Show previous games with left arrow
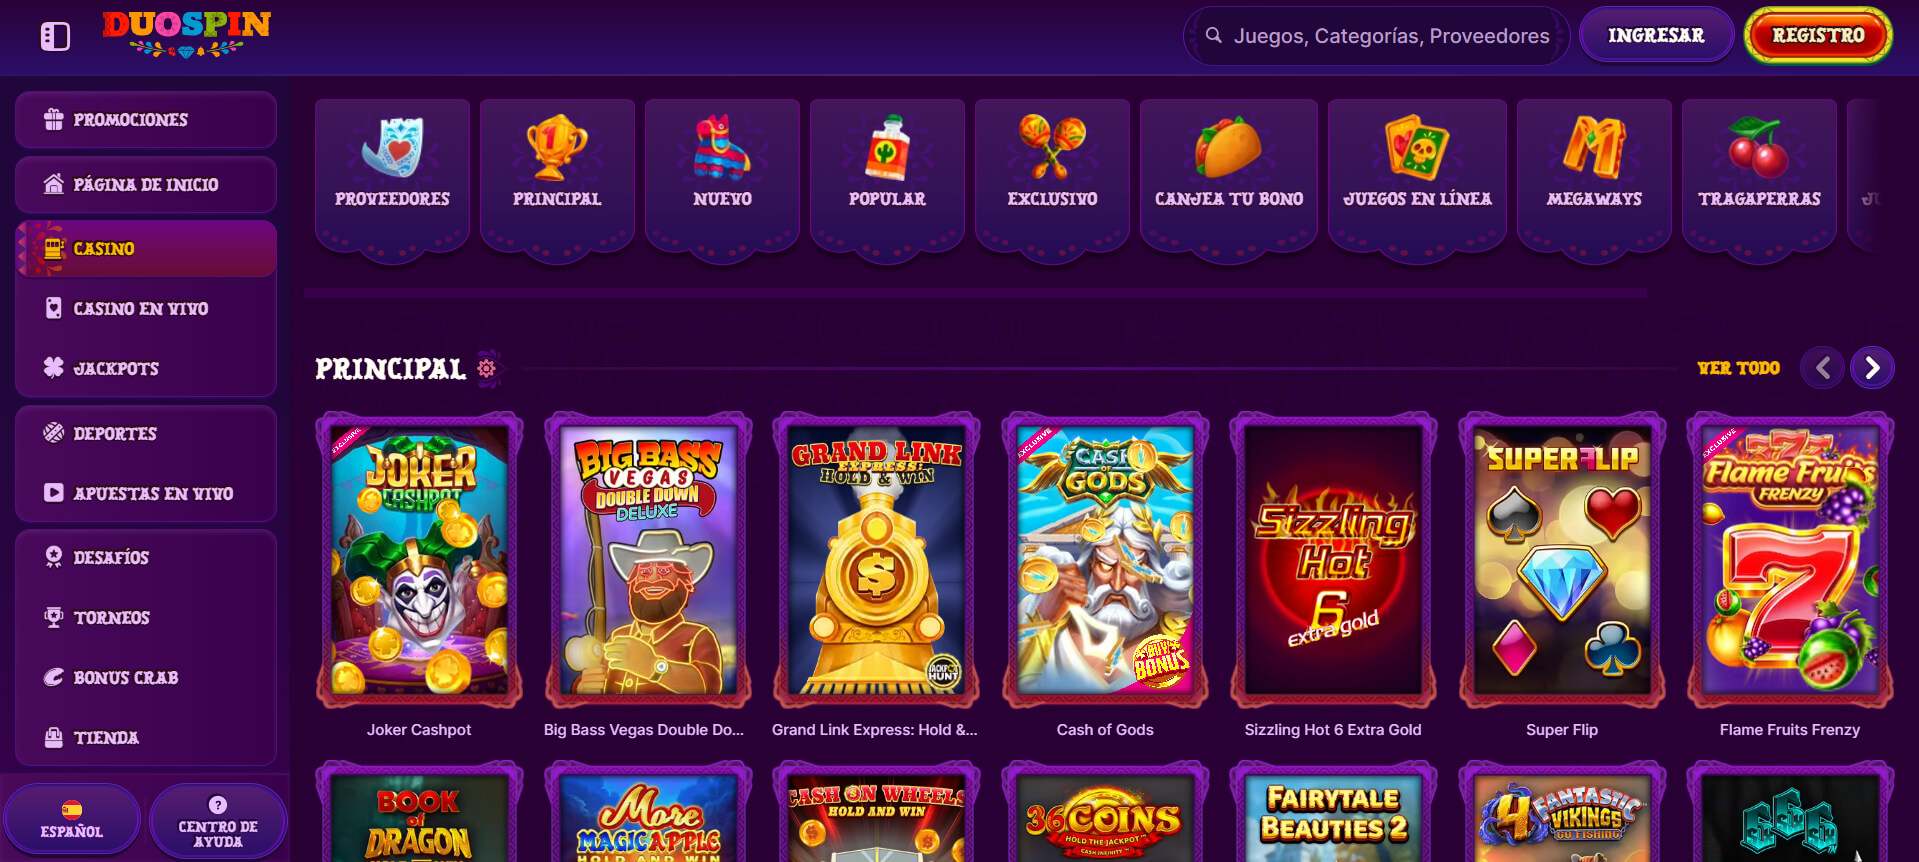The width and height of the screenshot is (1919, 862). pyautogui.click(x=1823, y=368)
